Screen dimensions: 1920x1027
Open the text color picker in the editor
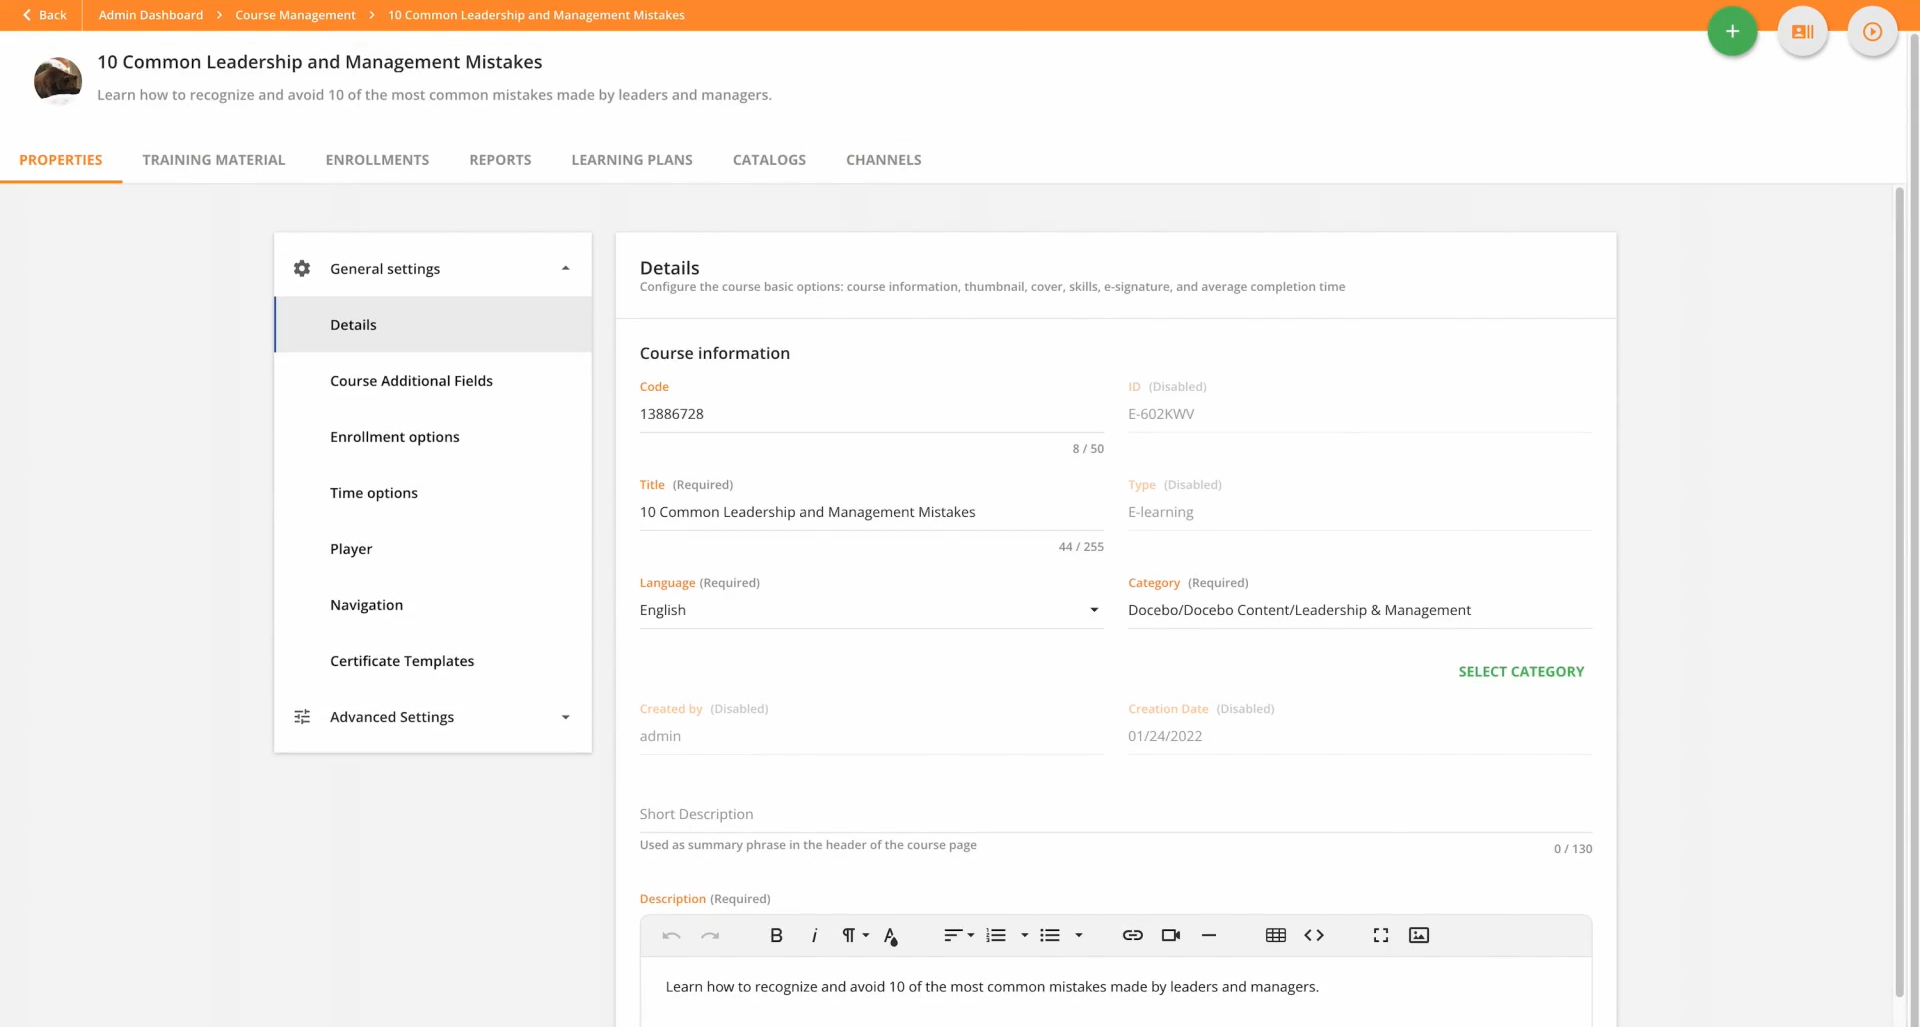pyautogui.click(x=891, y=936)
